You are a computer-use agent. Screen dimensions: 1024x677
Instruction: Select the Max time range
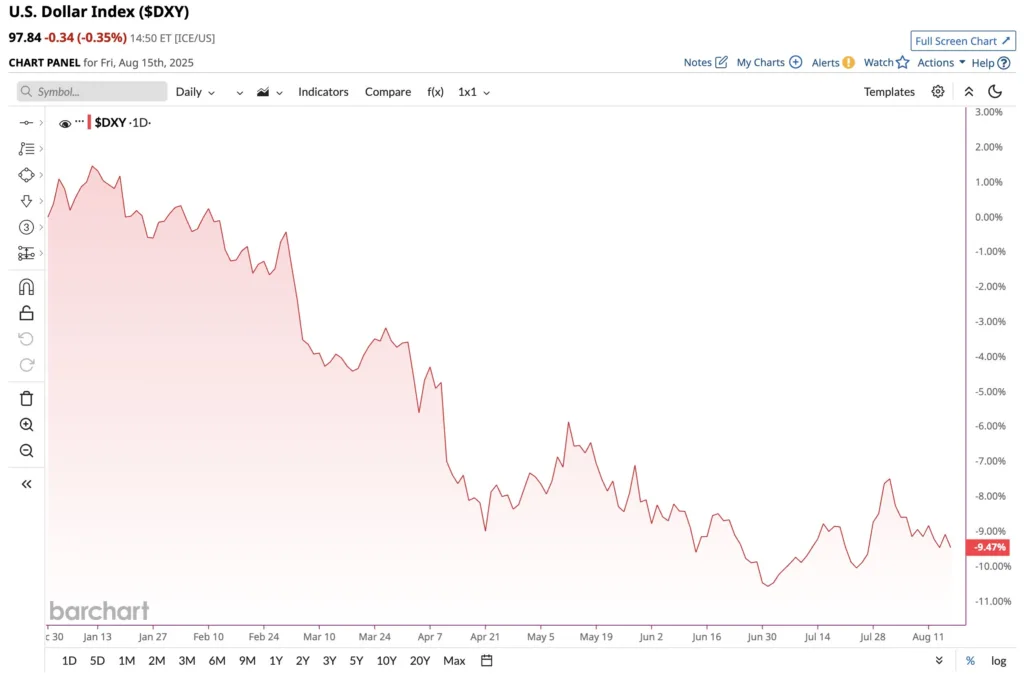point(454,661)
